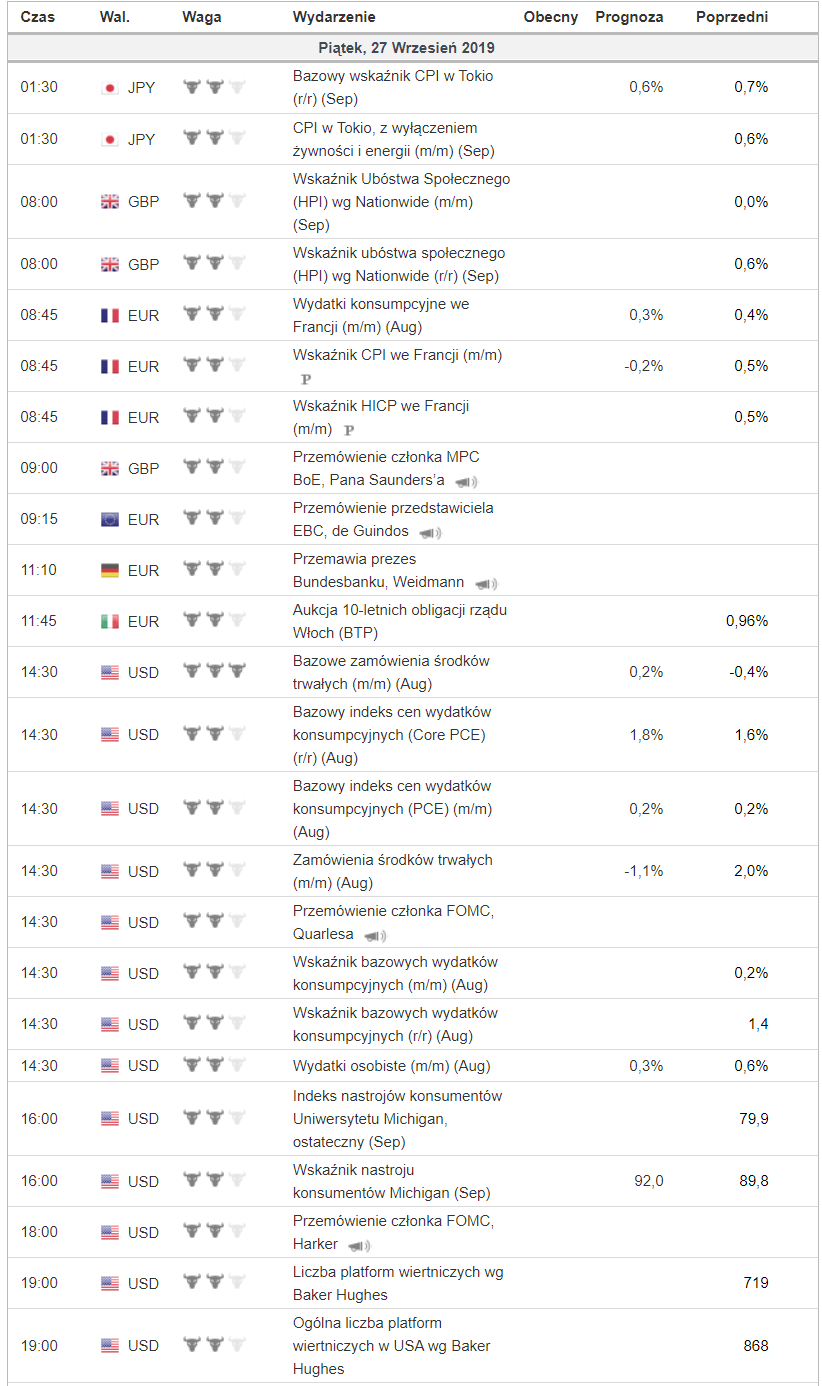Click the preliminary P icon for CPI we Francji
This screenshot has width=822, height=1386.
306,379
